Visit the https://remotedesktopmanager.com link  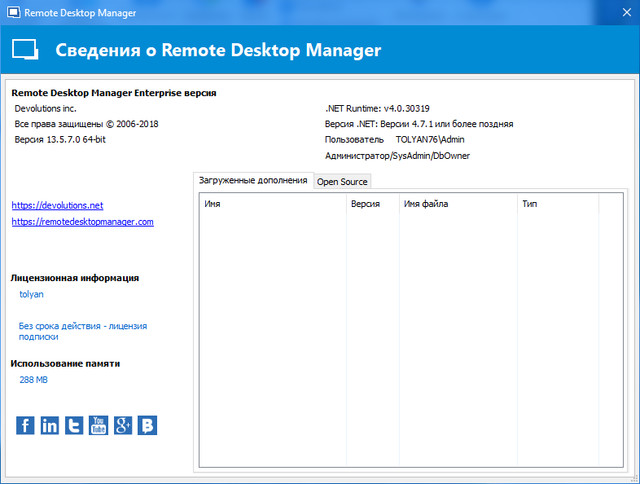point(82,222)
